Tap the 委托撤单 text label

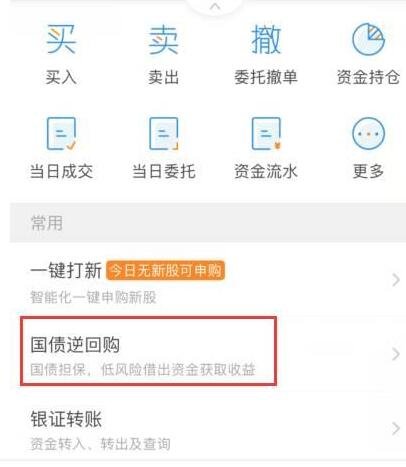(x=266, y=77)
